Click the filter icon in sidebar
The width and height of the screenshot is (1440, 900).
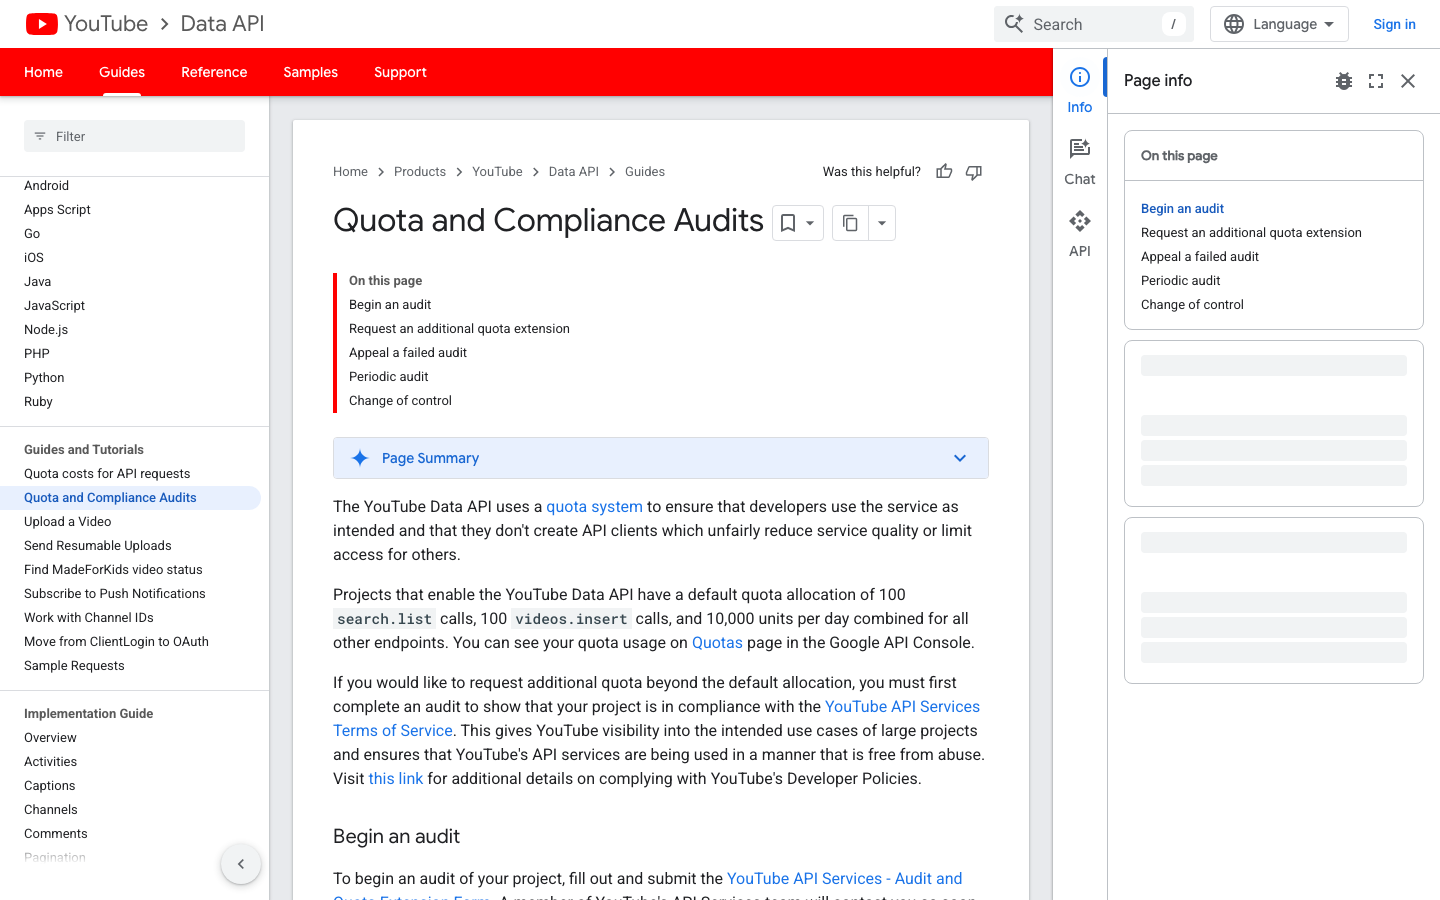tap(40, 136)
